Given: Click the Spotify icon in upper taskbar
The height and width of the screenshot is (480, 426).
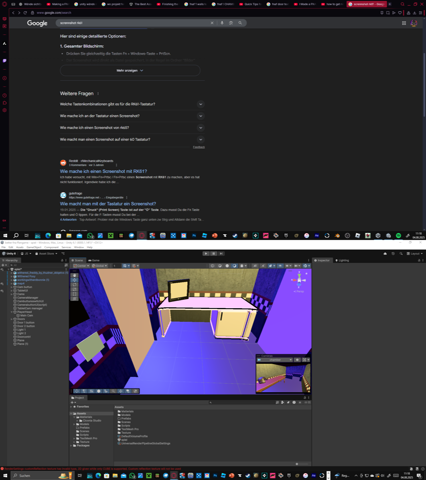Looking at the screenshot, I should click(398, 235).
